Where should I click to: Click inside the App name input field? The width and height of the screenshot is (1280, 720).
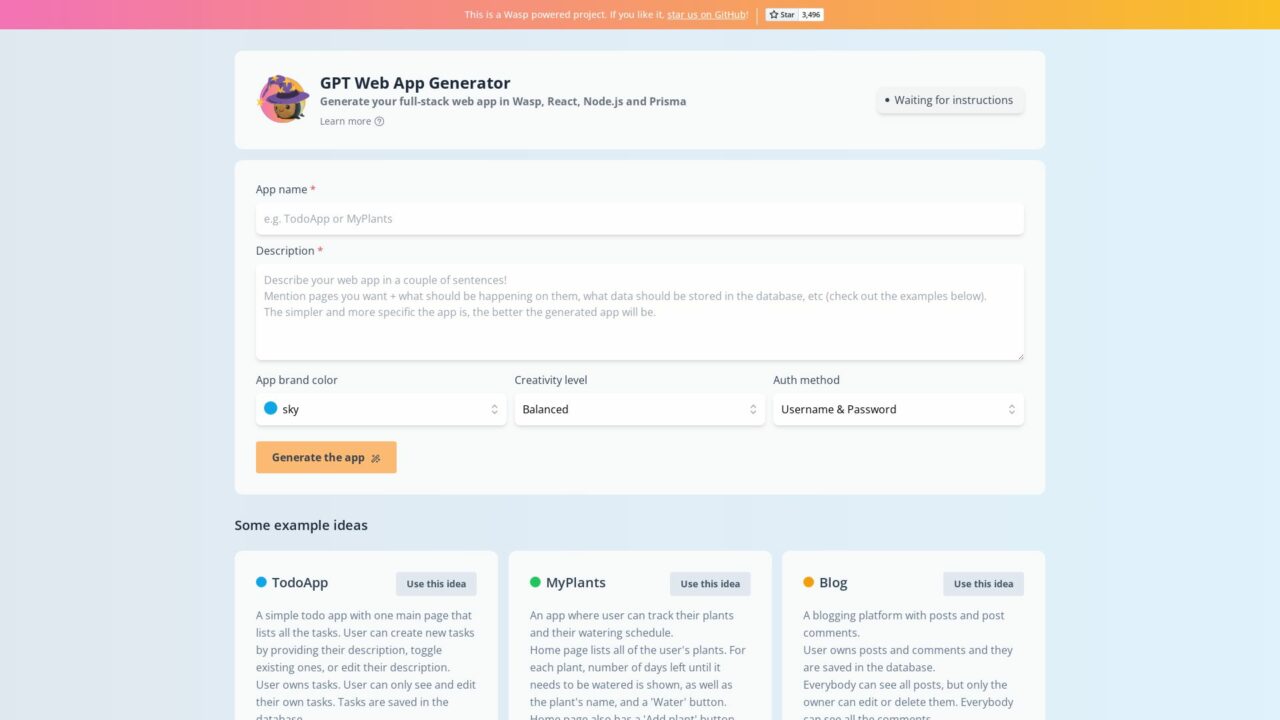click(639, 218)
